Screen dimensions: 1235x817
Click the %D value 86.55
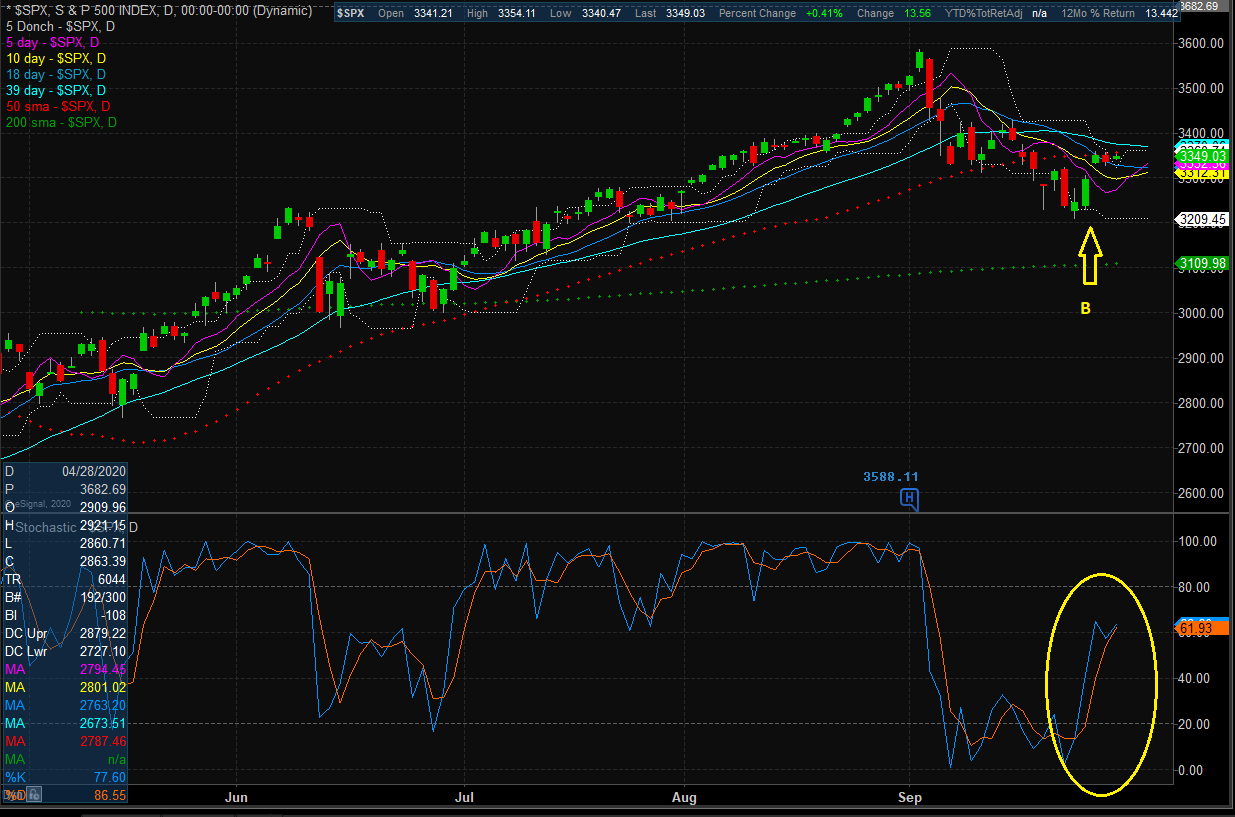pos(108,795)
